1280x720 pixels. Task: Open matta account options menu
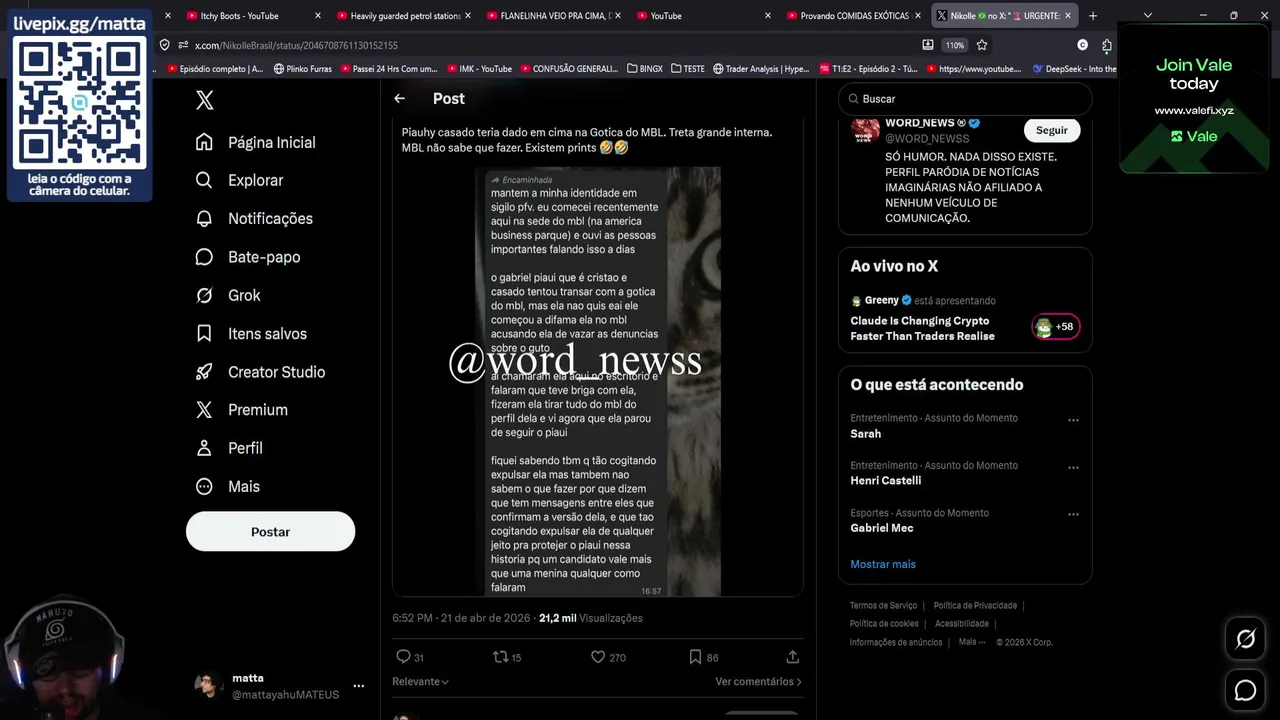[358, 686]
